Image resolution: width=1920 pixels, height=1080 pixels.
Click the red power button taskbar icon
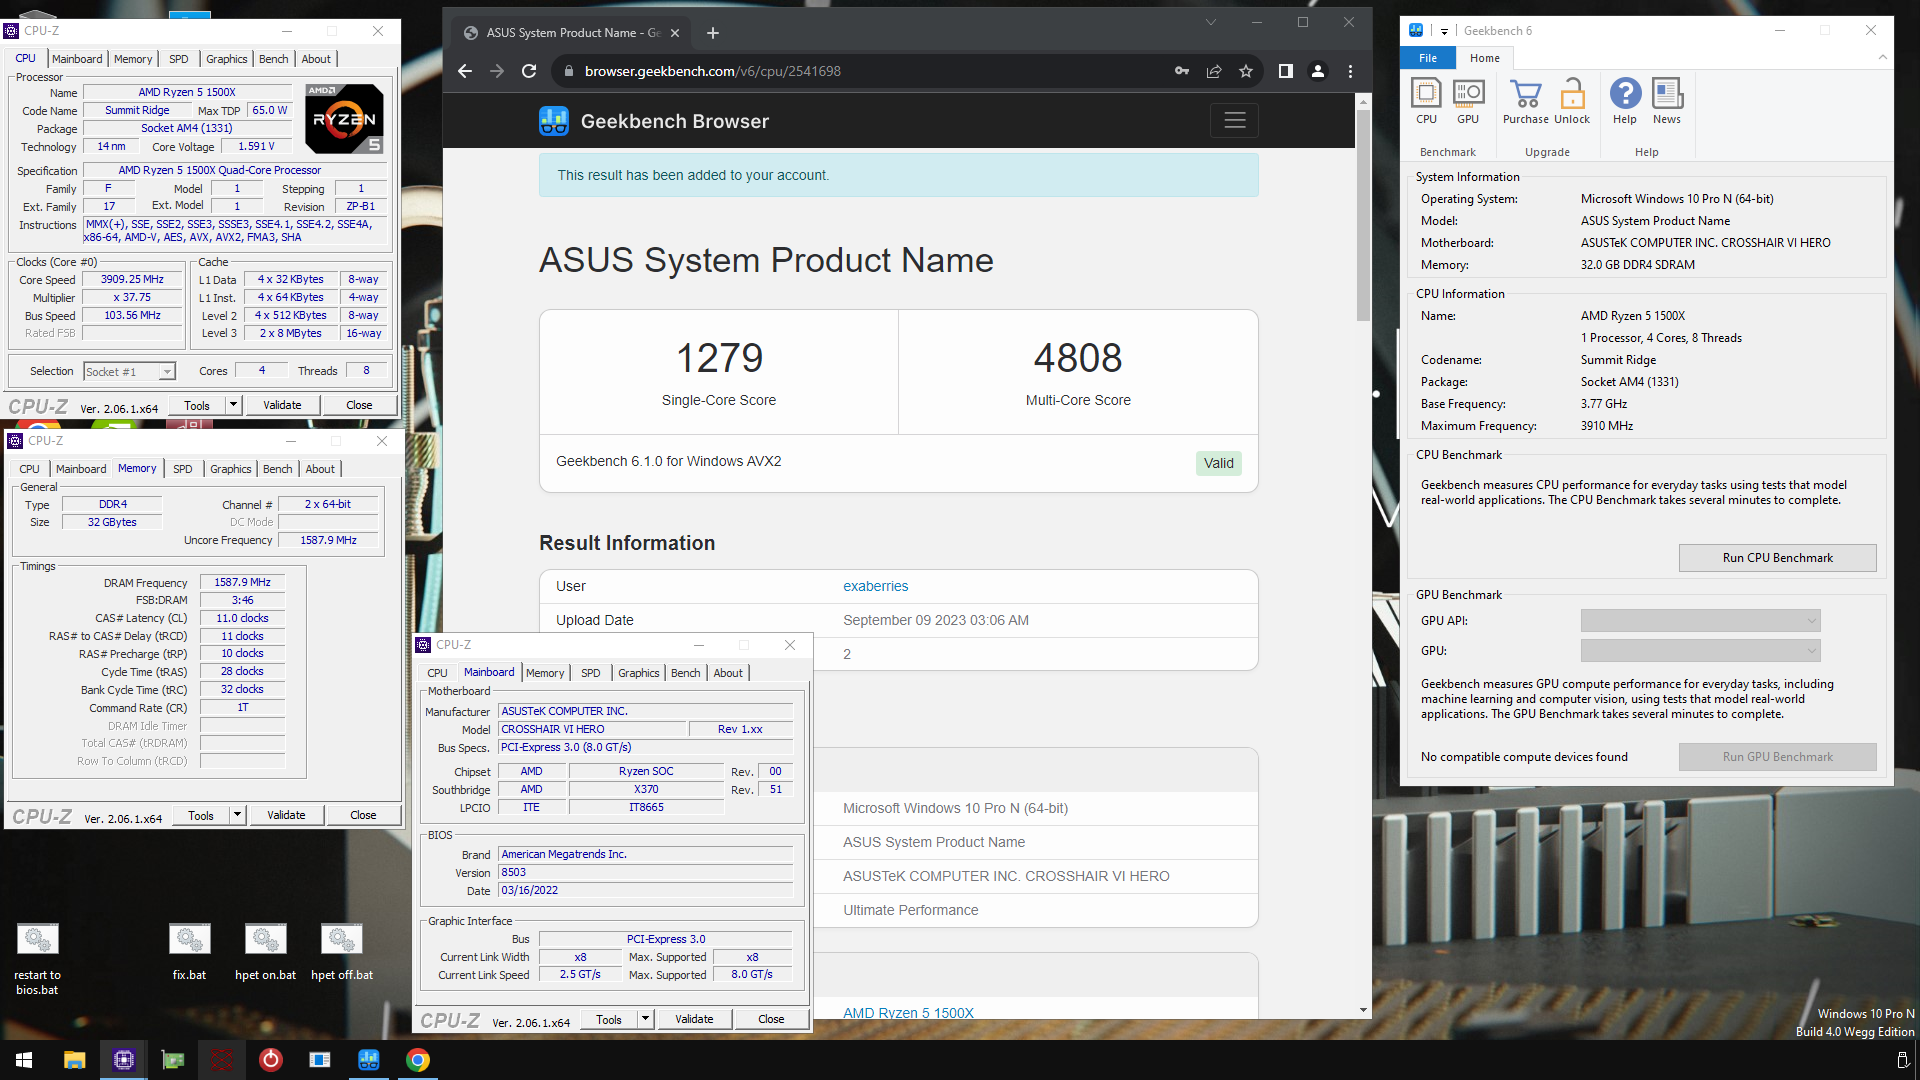click(x=271, y=1060)
